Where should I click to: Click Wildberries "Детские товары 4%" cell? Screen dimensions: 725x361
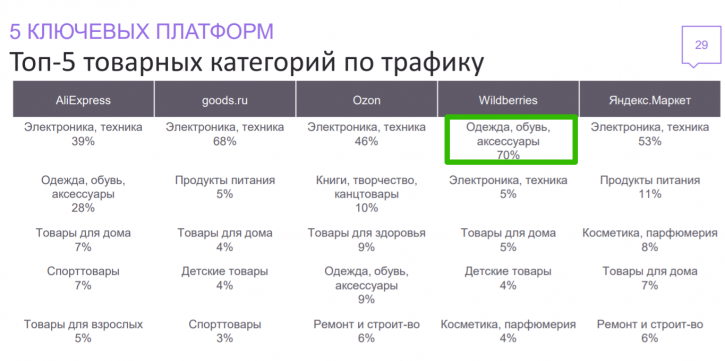508,278
